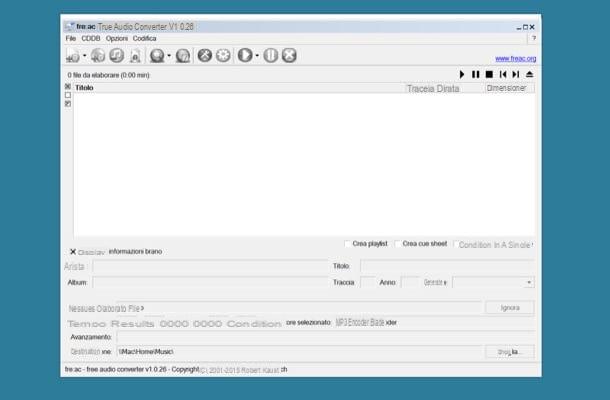Click the select-all joblist checkbox icon
610x400 pixels.
(68, 86)
